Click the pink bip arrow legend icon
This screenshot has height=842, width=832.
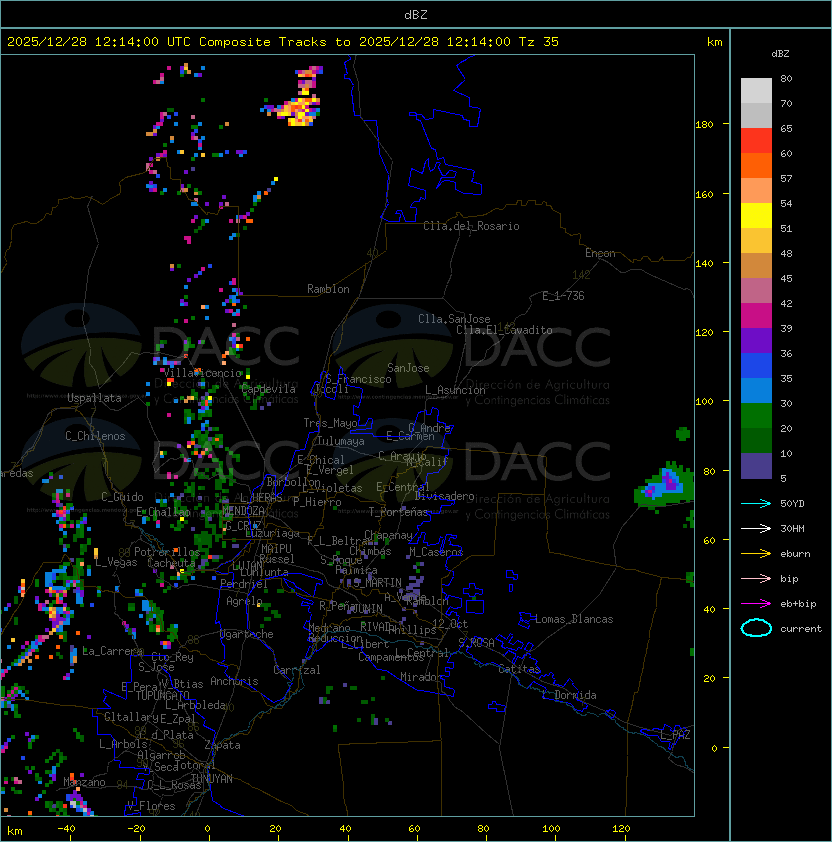click(x=756, y=578)
